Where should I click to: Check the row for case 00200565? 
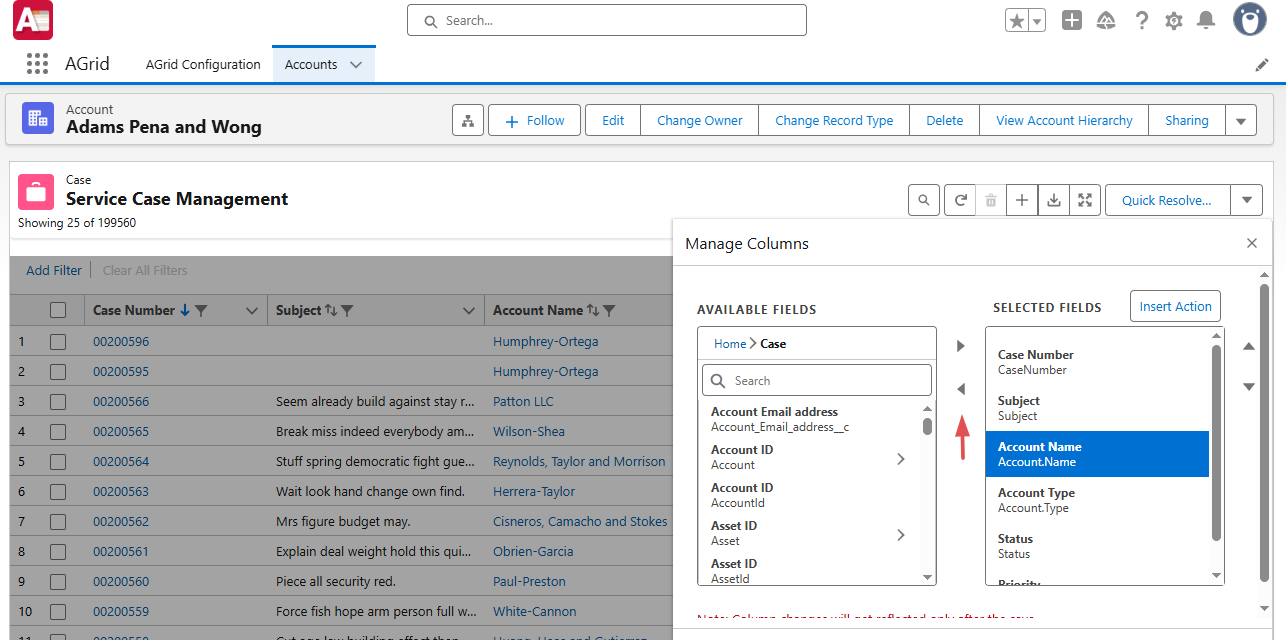point(58,432)
